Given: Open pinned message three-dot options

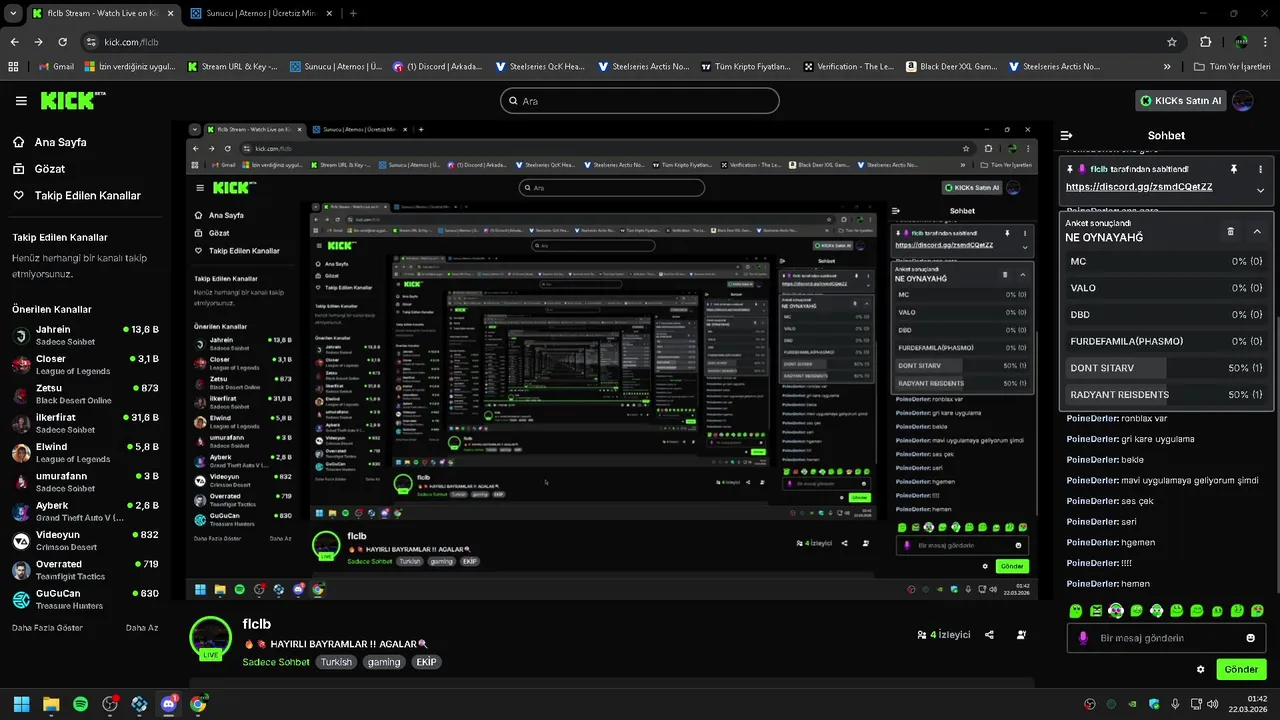Looking at the screenshot, I should (1260, 169).
